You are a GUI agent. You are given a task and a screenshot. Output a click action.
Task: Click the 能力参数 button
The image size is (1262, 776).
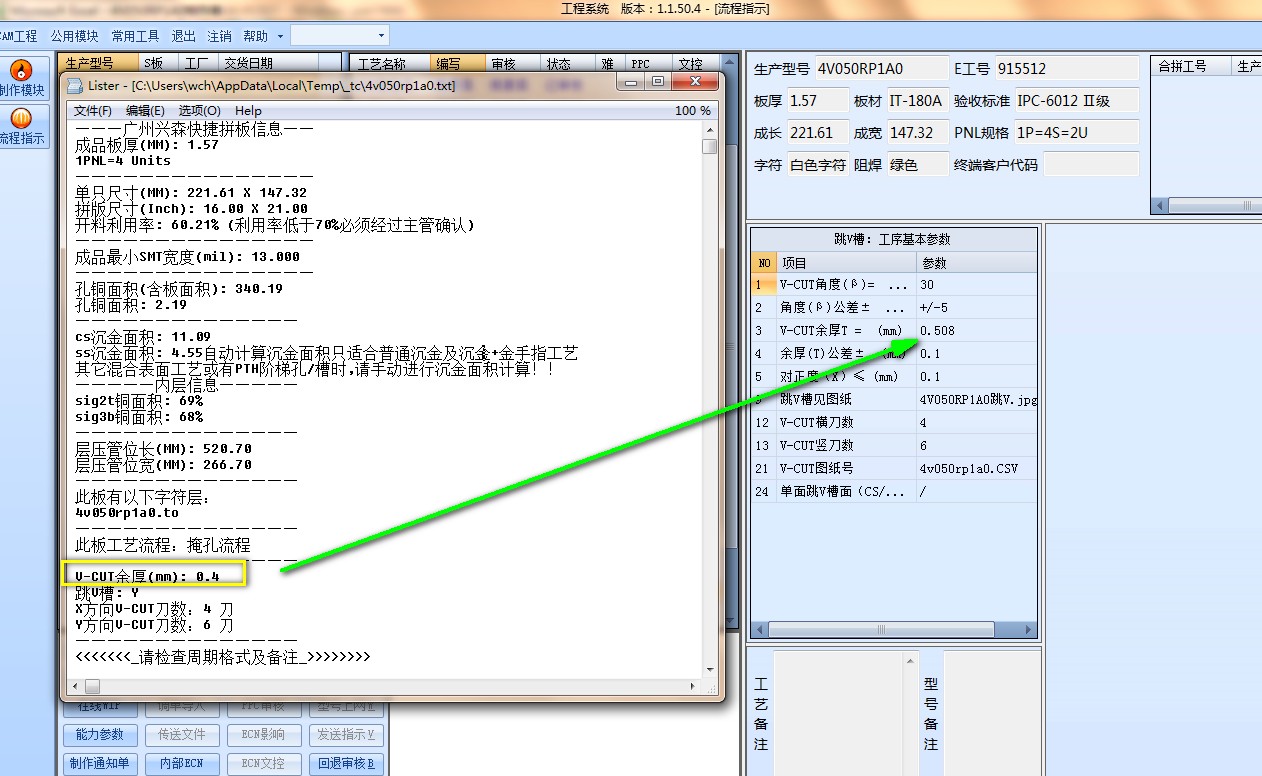point(98,734)
